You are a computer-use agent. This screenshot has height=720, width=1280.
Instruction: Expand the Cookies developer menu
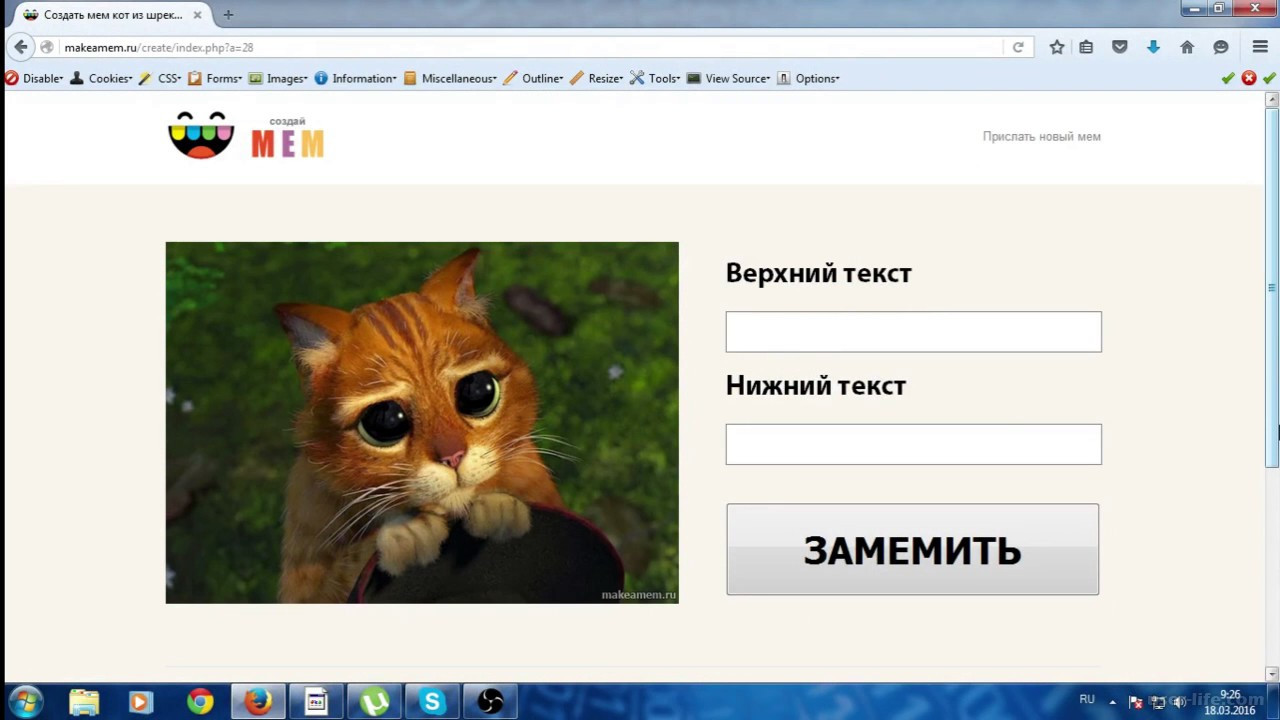tap(101, 78)
